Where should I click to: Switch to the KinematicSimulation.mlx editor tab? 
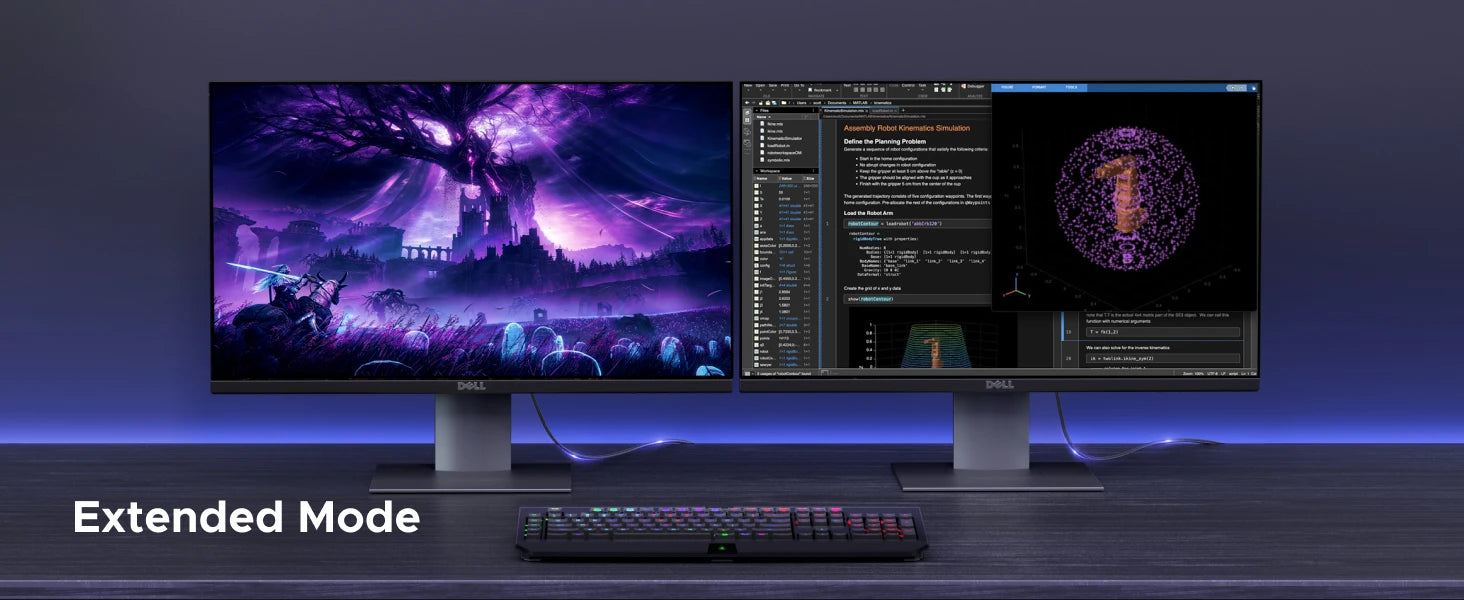pos(844,111)
